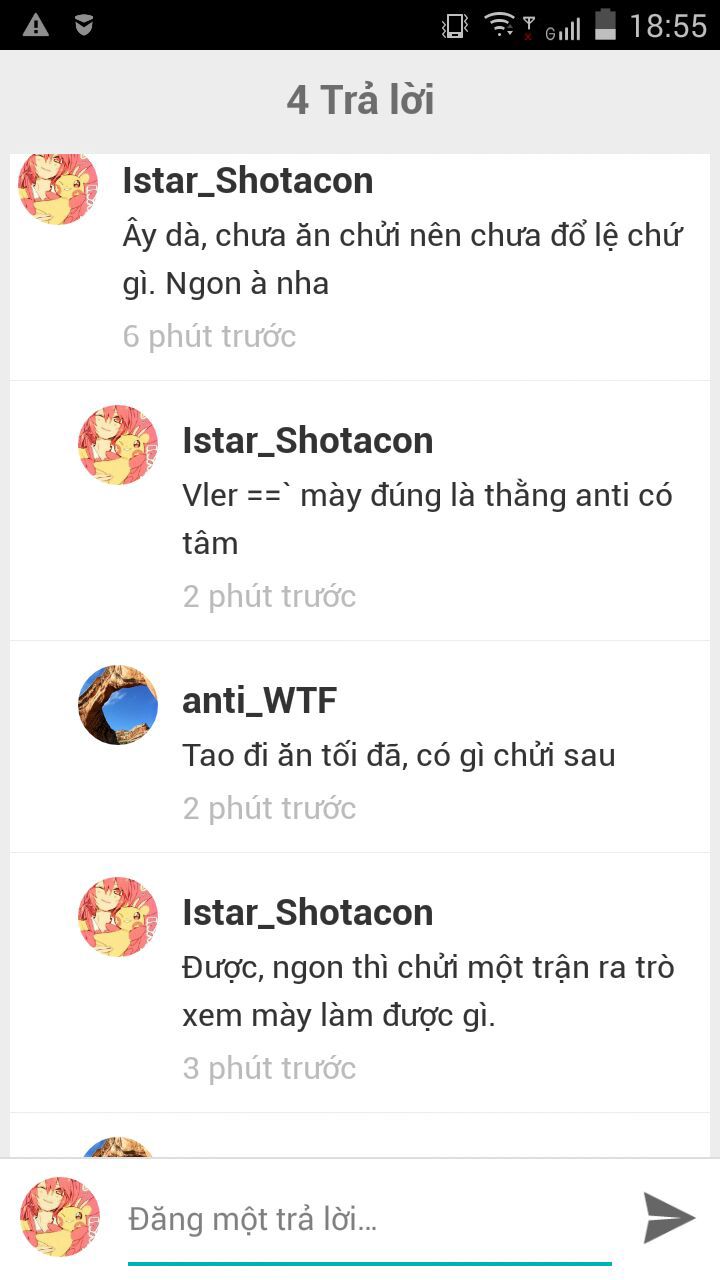720x1280 pixels.
Task: Tap the signal strength icon
Action: tap(563, 27)
